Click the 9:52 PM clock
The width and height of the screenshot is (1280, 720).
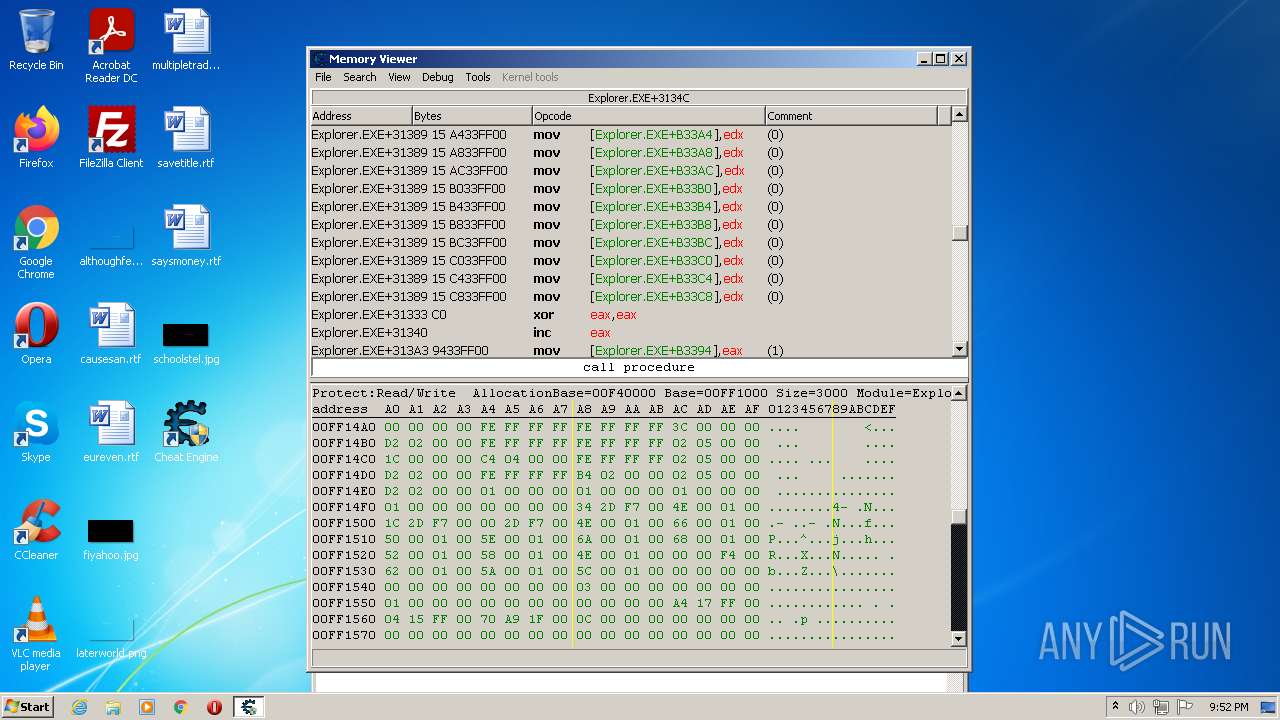pos(1228,707)
